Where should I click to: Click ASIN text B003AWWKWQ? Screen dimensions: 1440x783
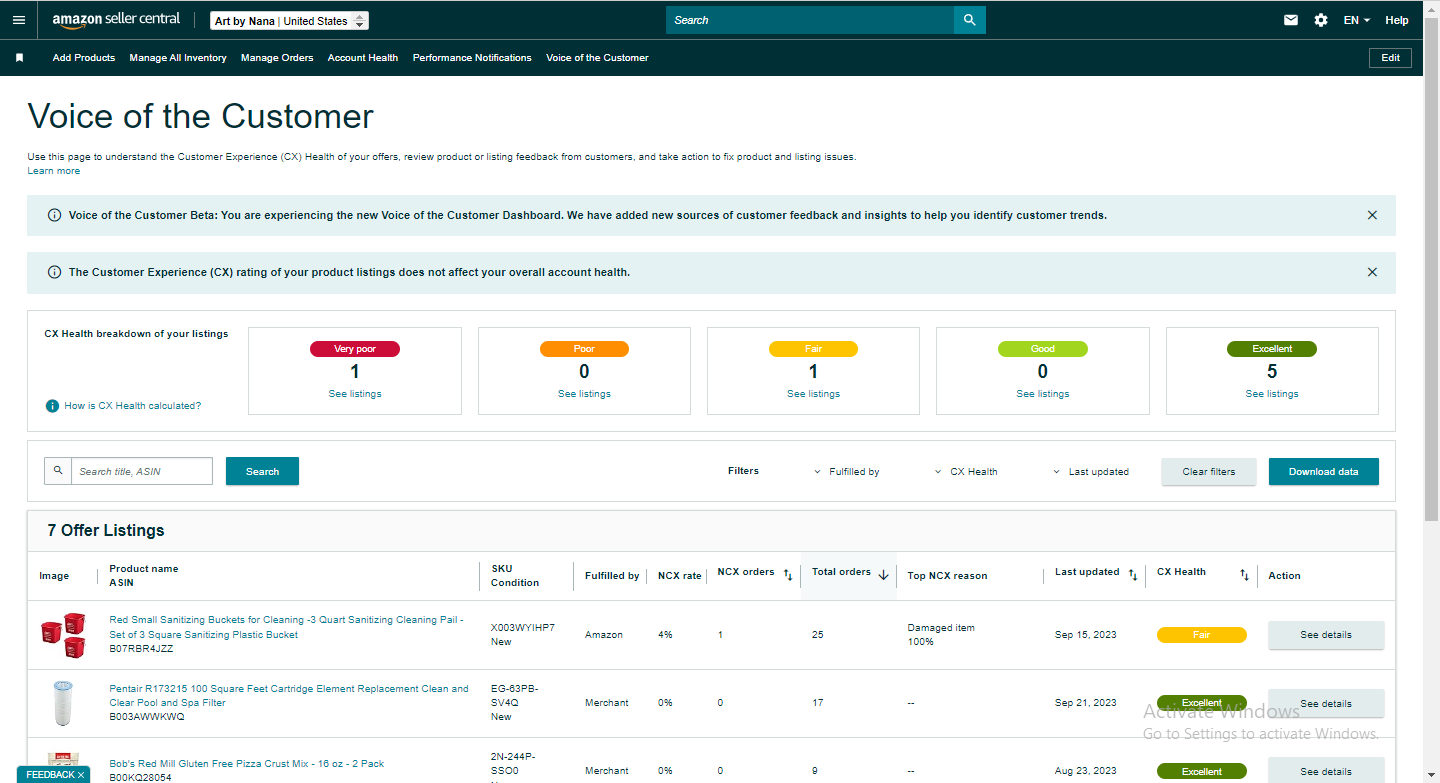tap(147, 717)
